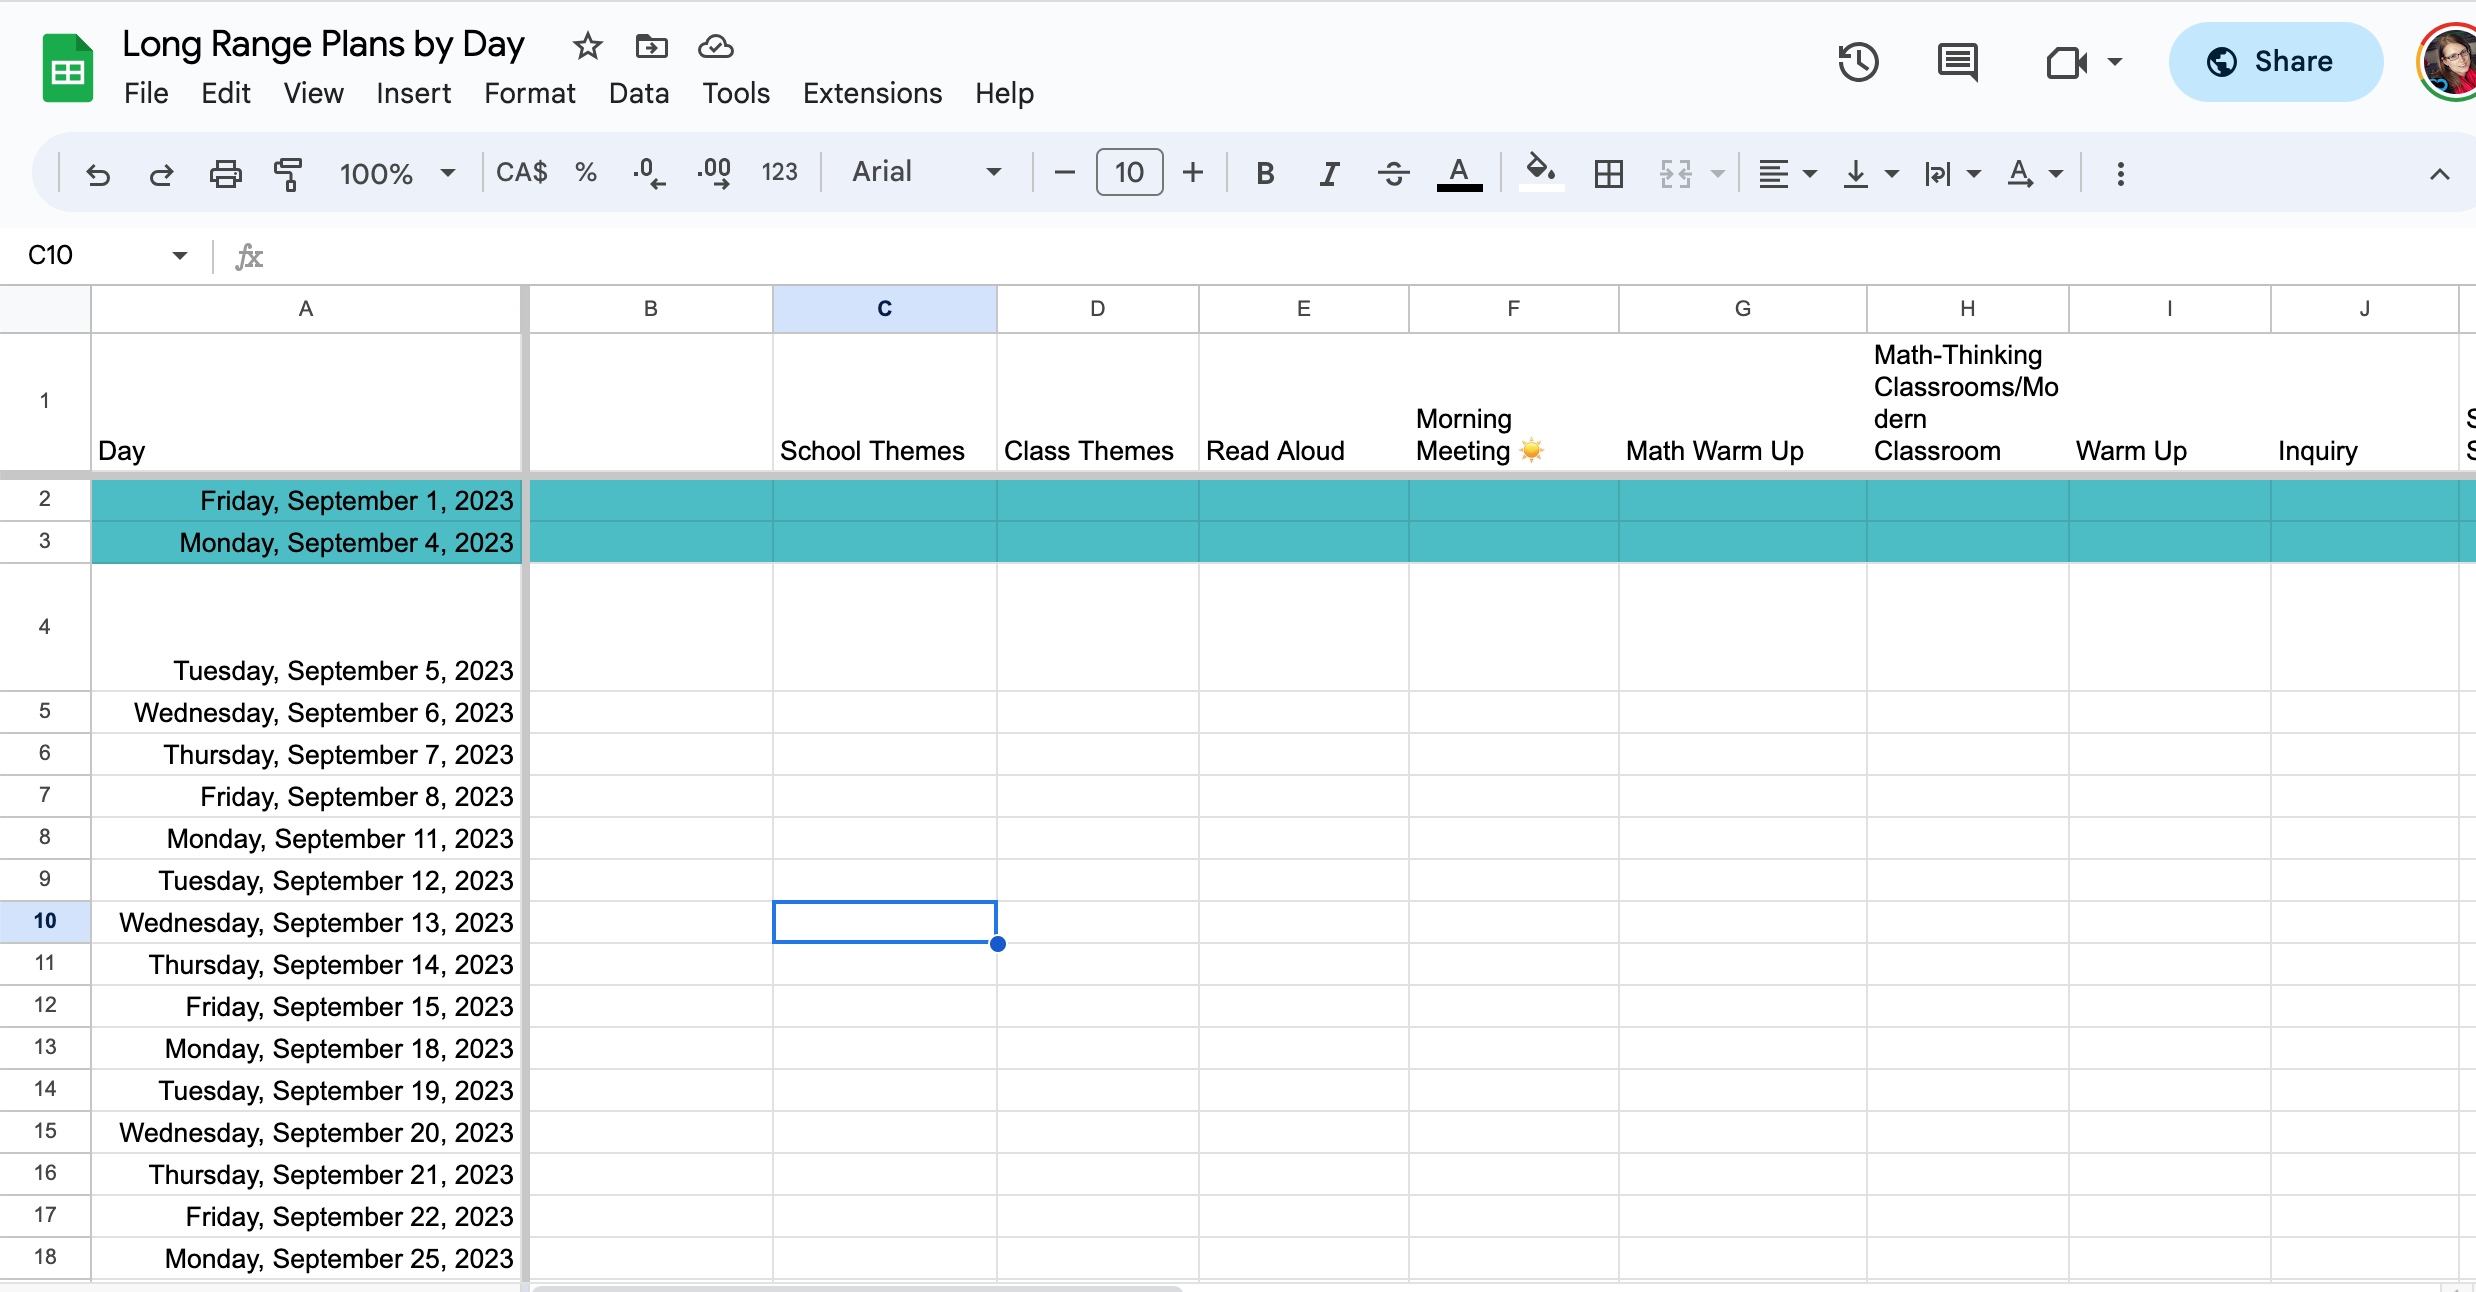Click the Move to folder icon
The height and width of the screenshot is (1292, 2476).
651,46
